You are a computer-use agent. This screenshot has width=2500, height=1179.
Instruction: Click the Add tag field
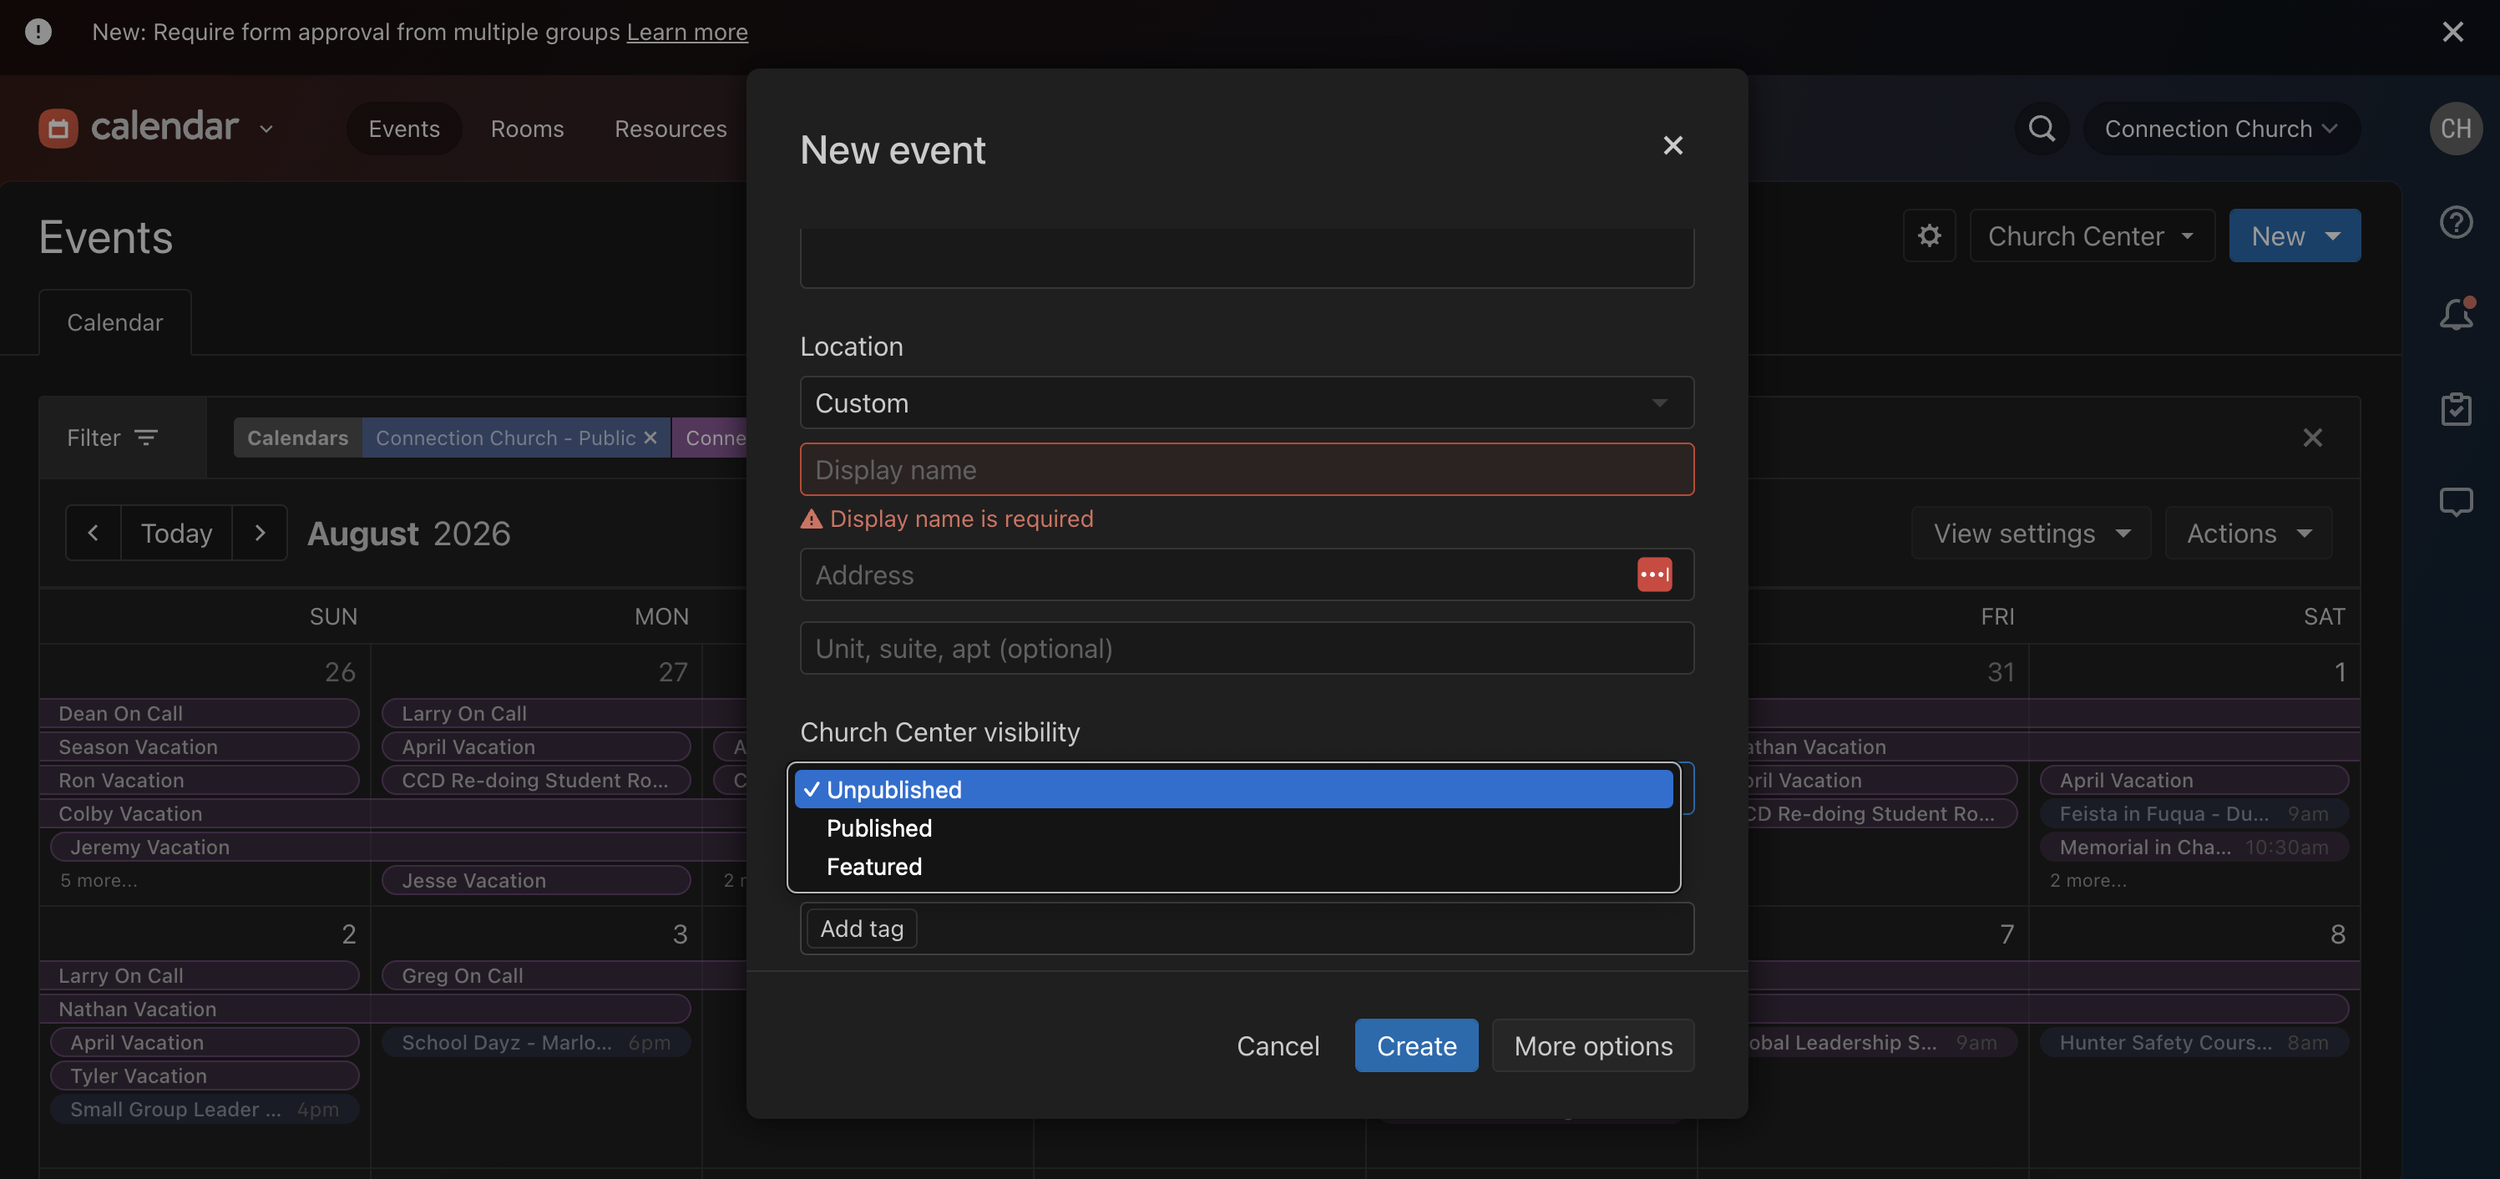[x=1246, y=928]
